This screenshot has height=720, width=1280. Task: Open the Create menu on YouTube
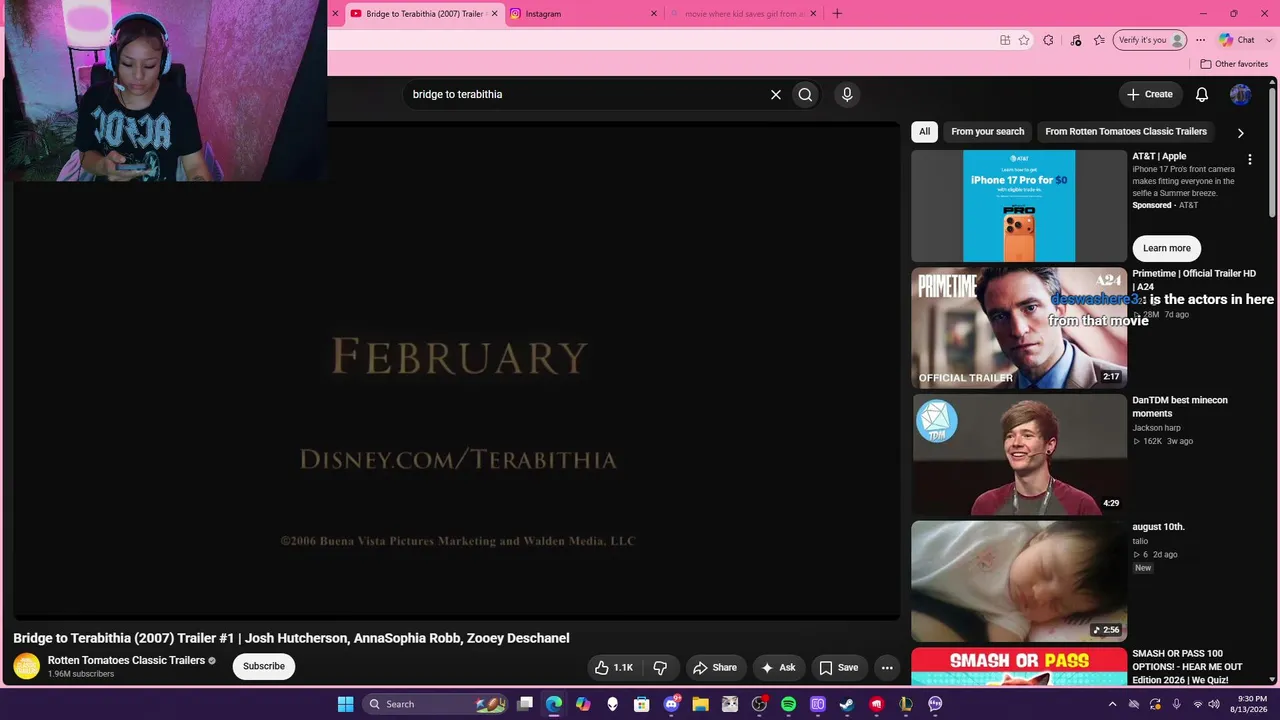(1150, 94)
